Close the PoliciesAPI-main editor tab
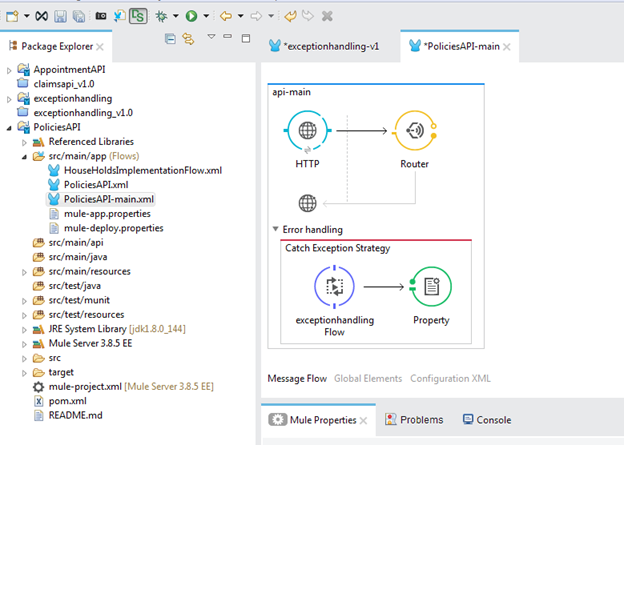This screenshot has height=604, width=624. click(507, 47)
